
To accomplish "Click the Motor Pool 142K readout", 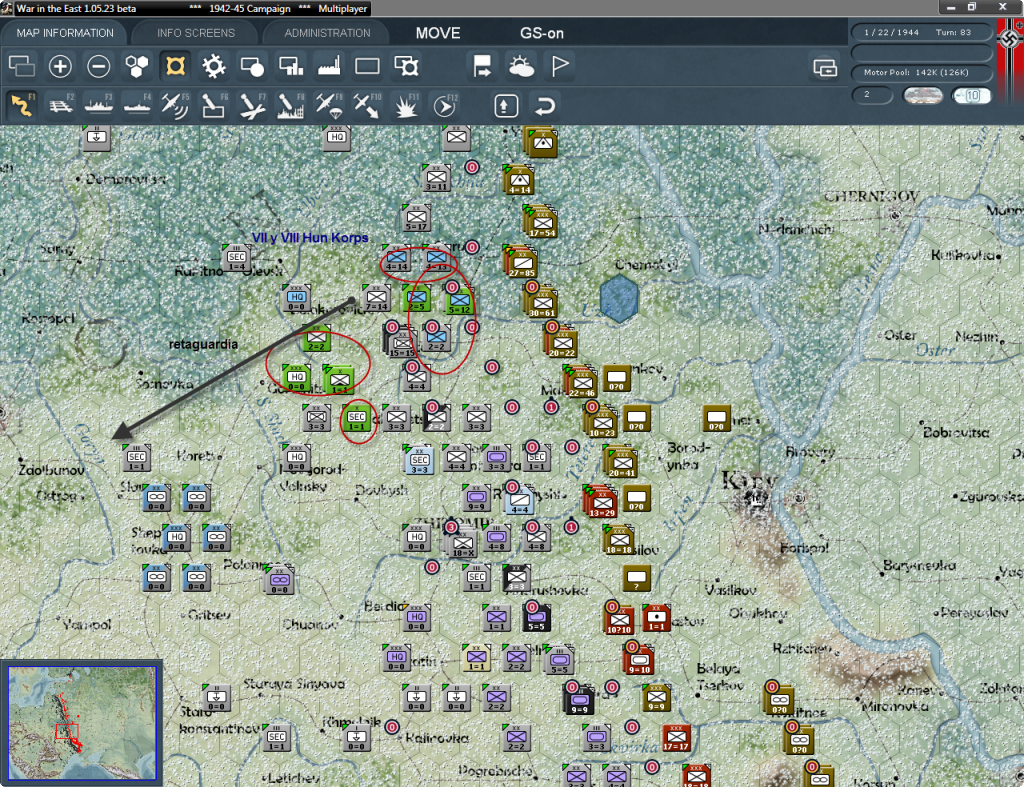I will pos(921,72).
